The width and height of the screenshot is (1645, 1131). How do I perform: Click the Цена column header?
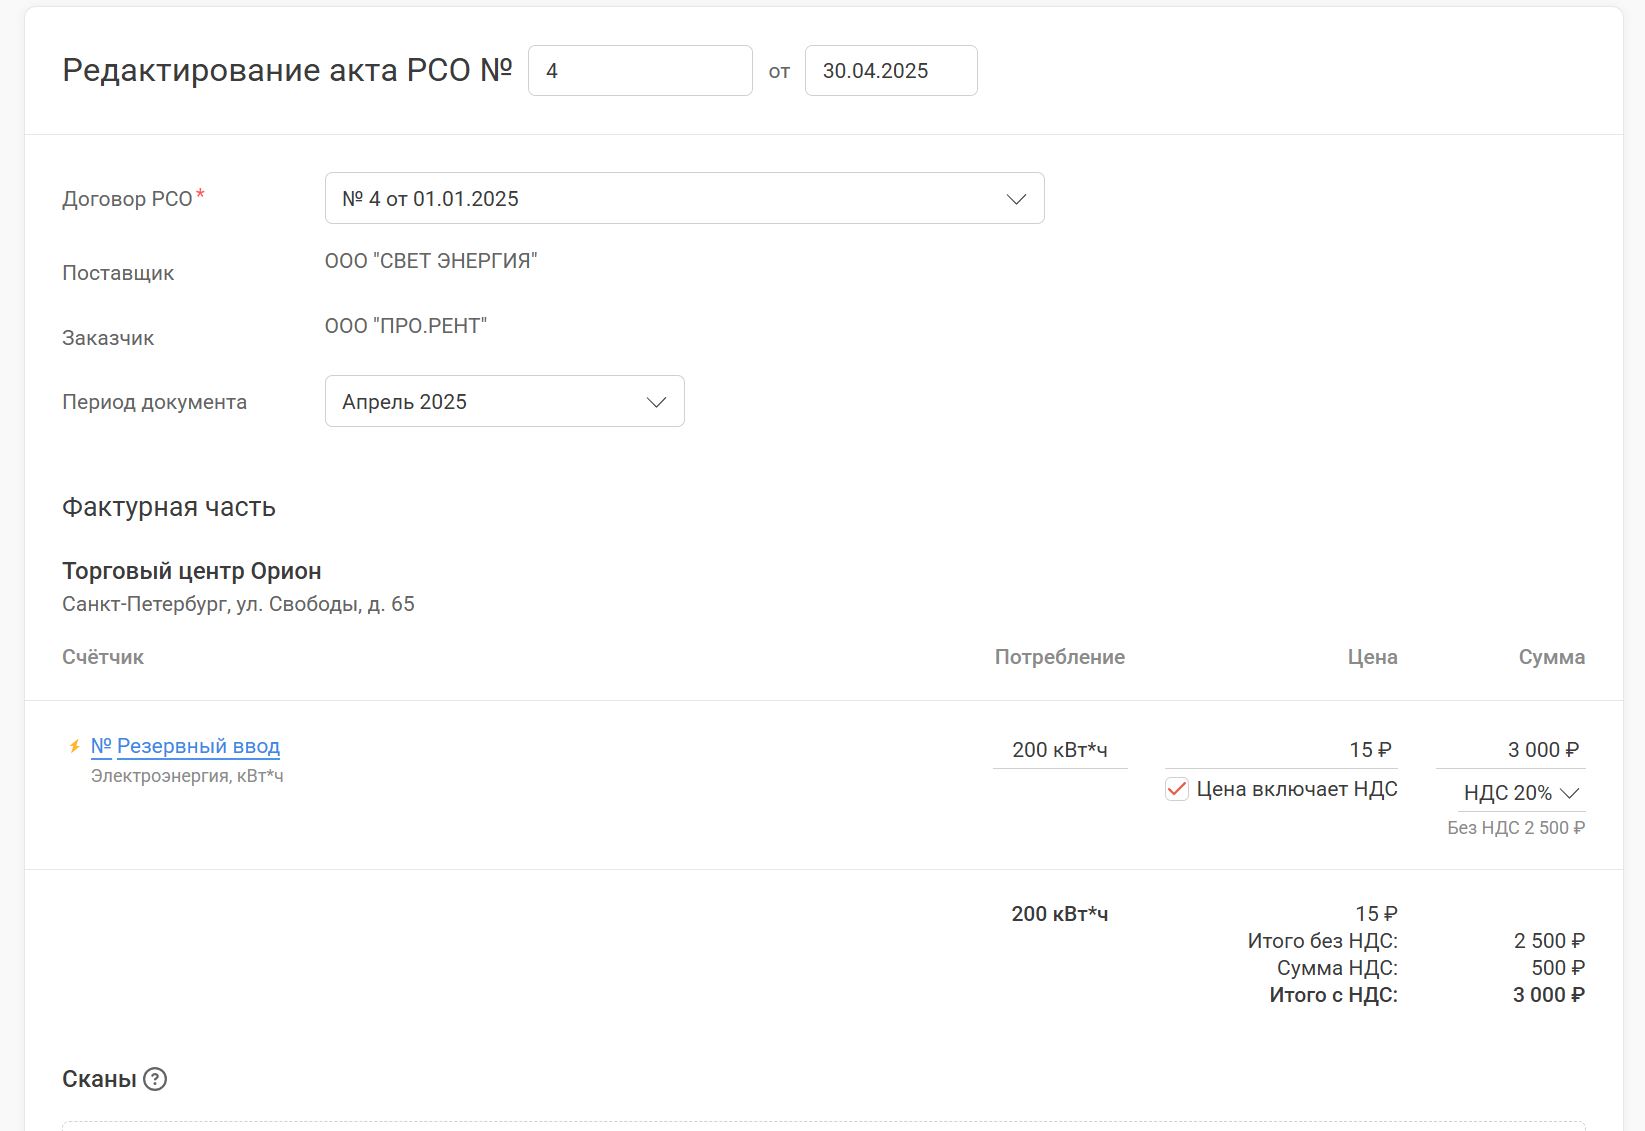click(x=1372, y=657)
